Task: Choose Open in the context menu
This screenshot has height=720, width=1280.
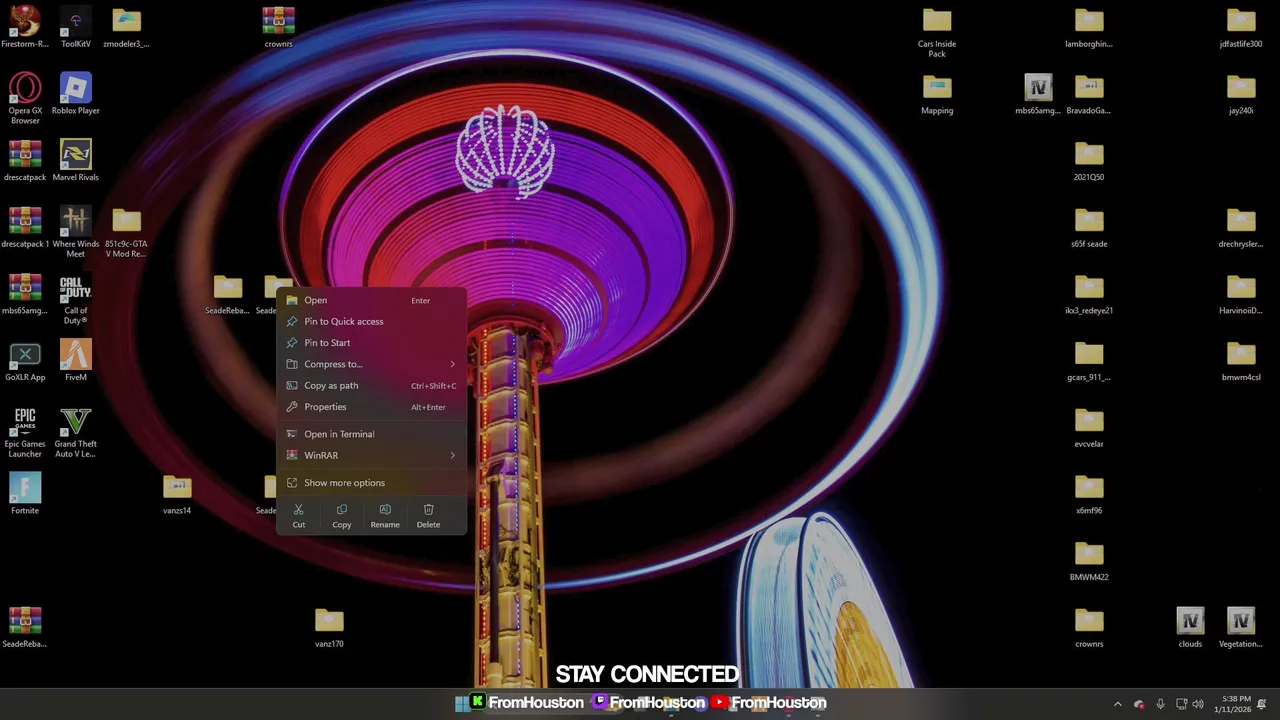Action: pos(371,300)
